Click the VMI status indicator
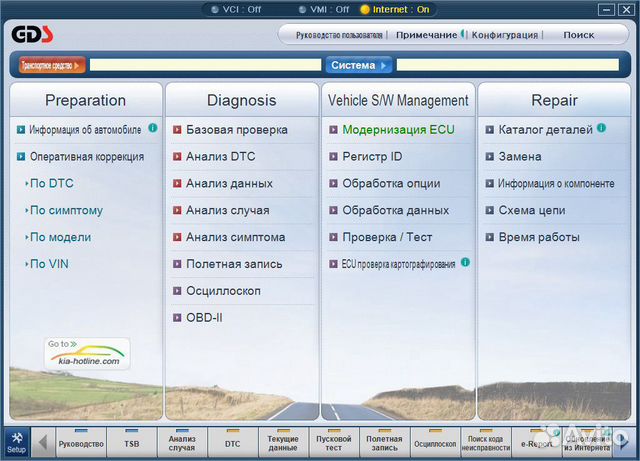 tap(305, 9)
